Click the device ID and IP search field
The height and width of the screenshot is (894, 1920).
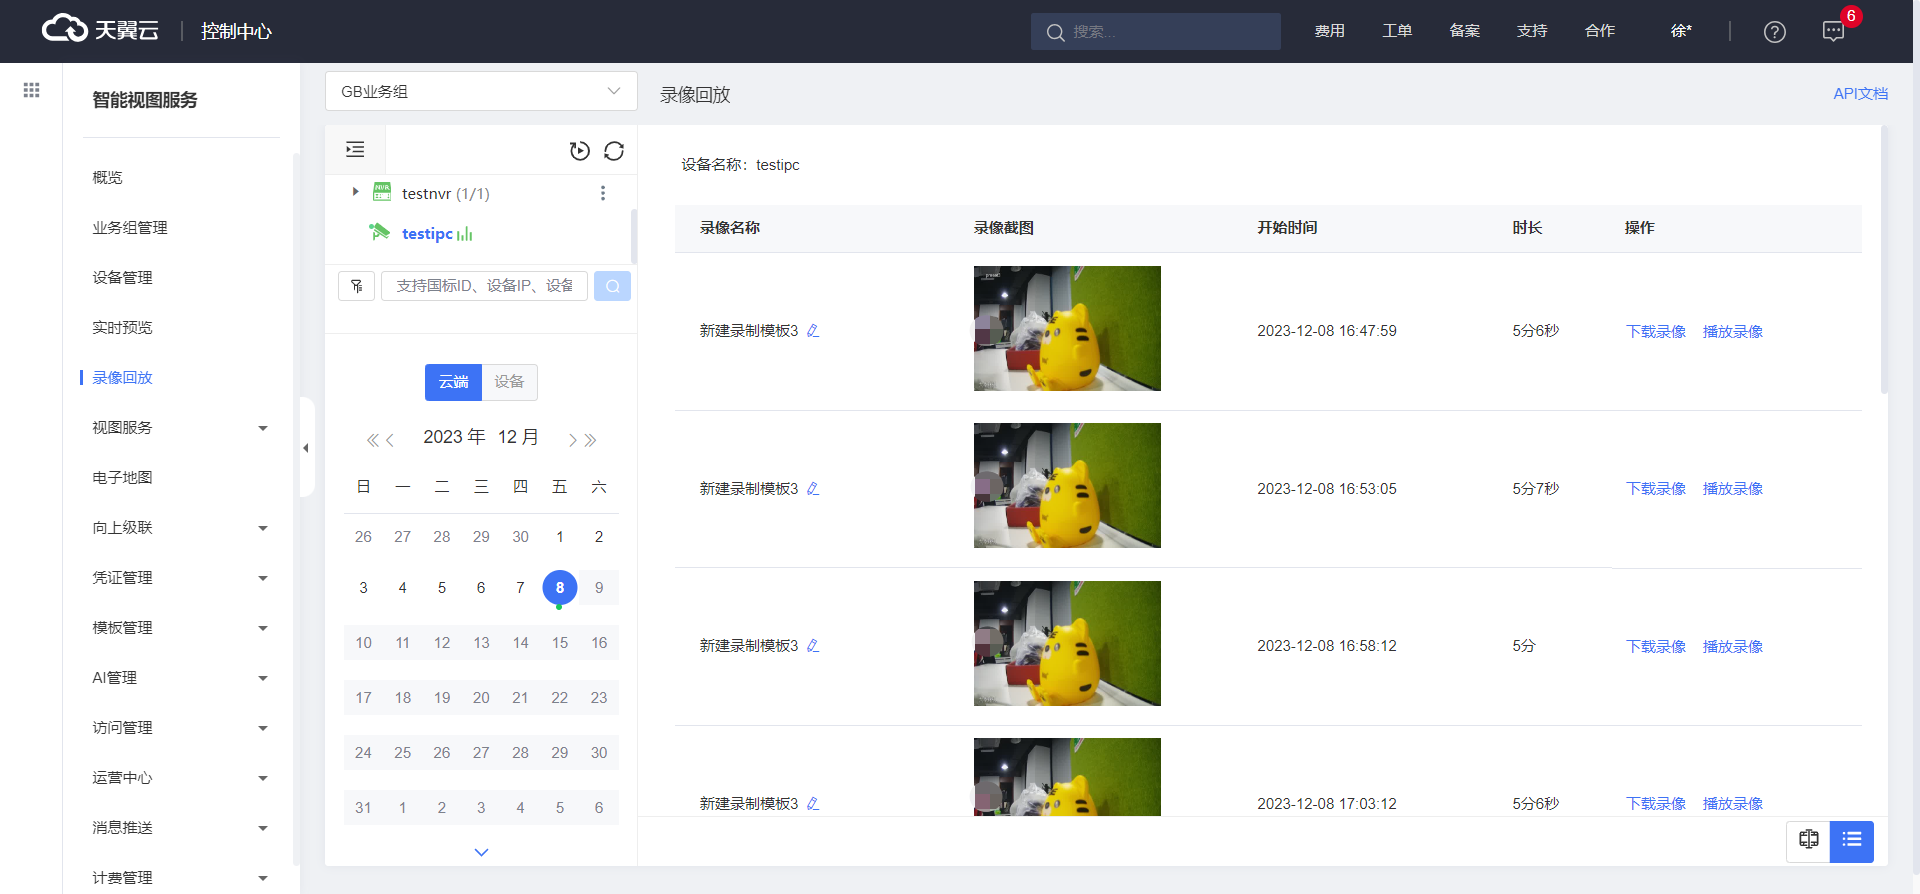pyautogui.click(x=484, y=286)
